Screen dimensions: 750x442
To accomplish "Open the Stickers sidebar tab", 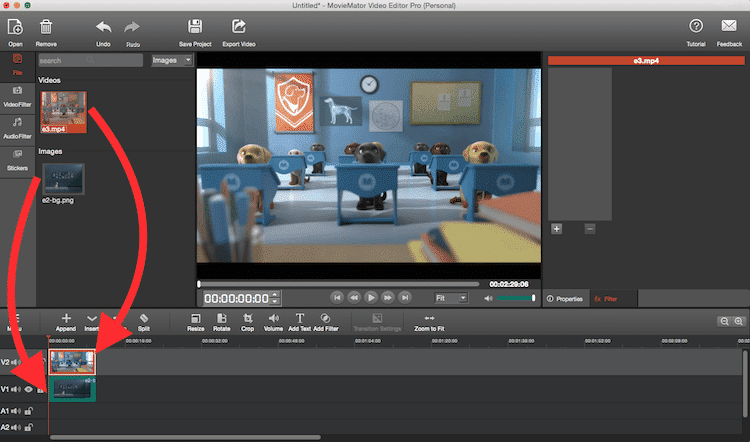I will [x=17, y=161].
